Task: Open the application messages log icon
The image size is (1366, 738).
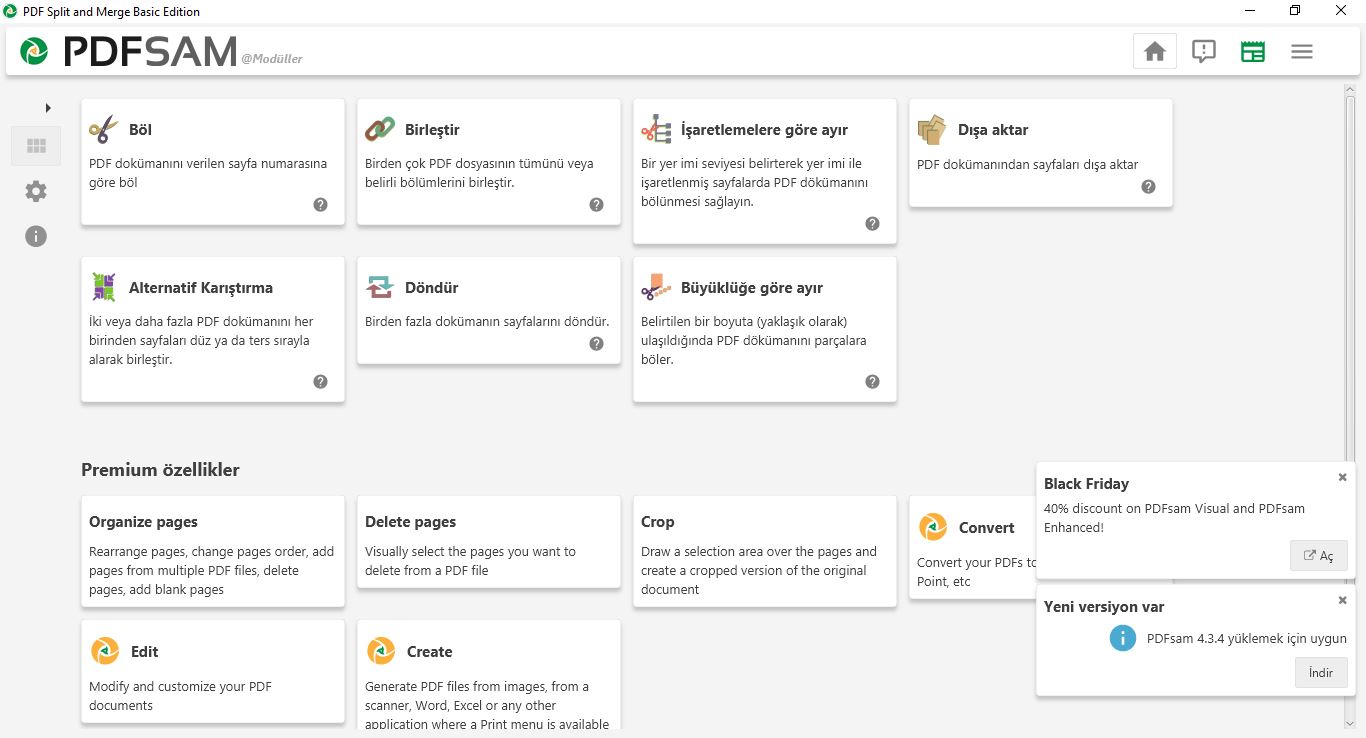Action: pos(1204,52)
